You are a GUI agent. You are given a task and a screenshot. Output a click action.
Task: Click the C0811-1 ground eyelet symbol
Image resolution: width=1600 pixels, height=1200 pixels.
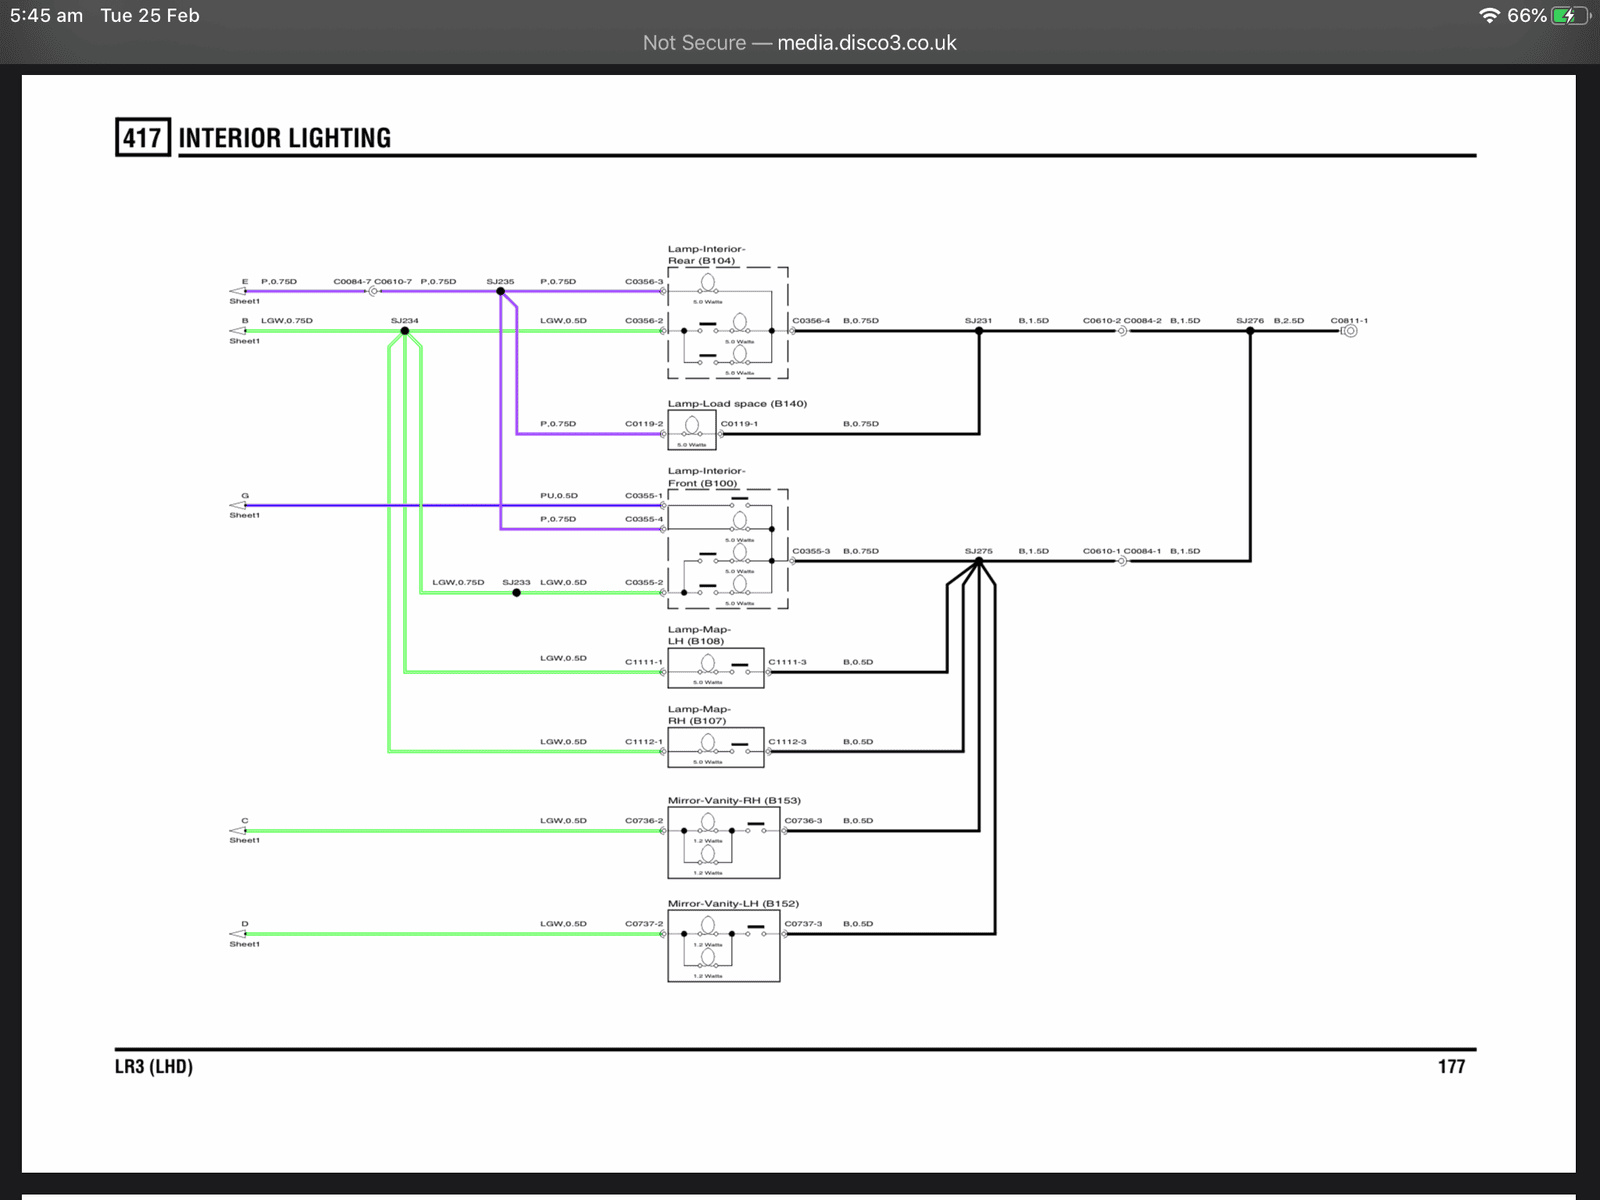pos(1349,331)
